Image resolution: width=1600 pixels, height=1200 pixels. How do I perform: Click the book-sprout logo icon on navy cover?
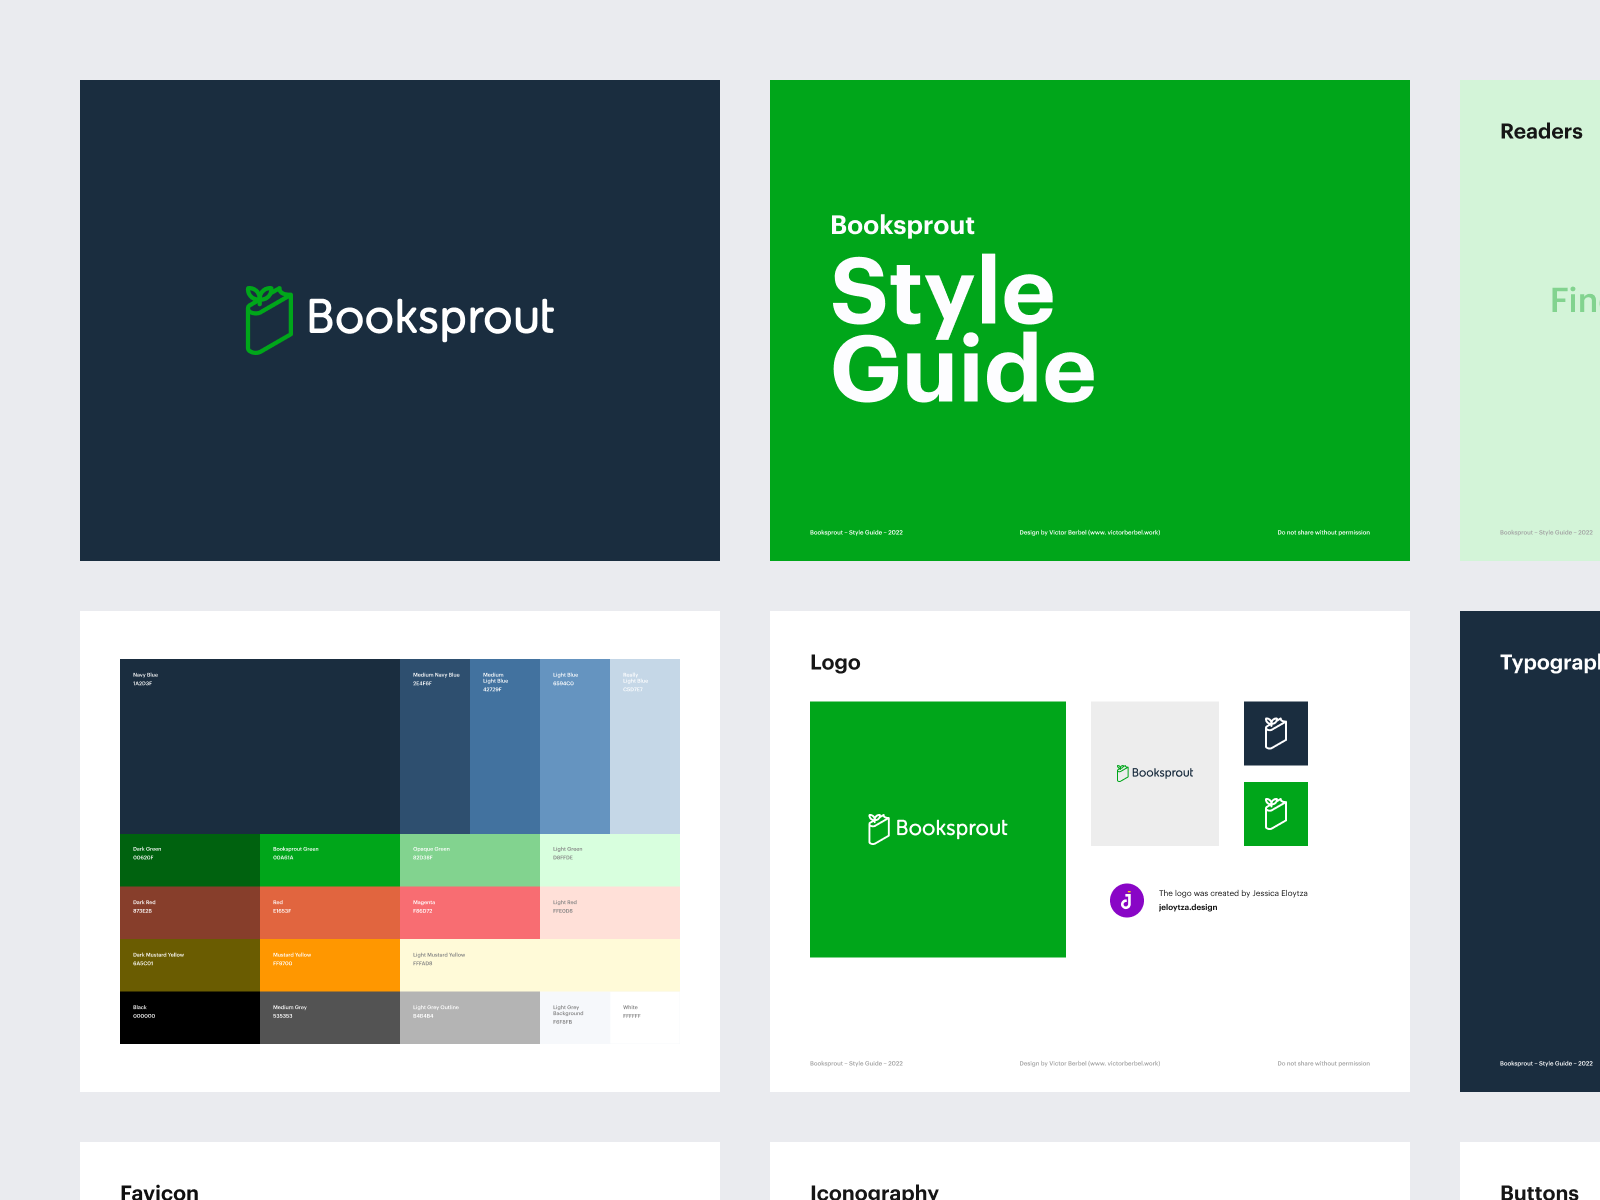[269, 320]
